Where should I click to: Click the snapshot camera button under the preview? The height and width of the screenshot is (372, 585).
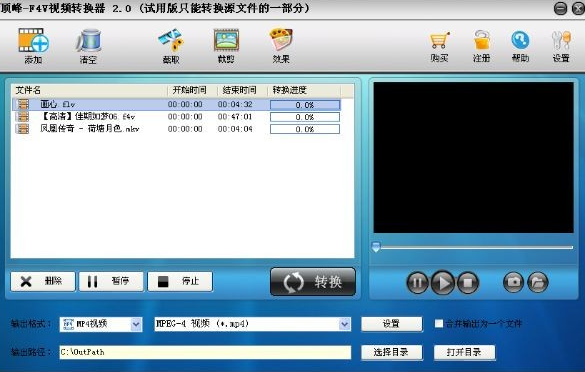pyautogui.click(x=513, y=282)
